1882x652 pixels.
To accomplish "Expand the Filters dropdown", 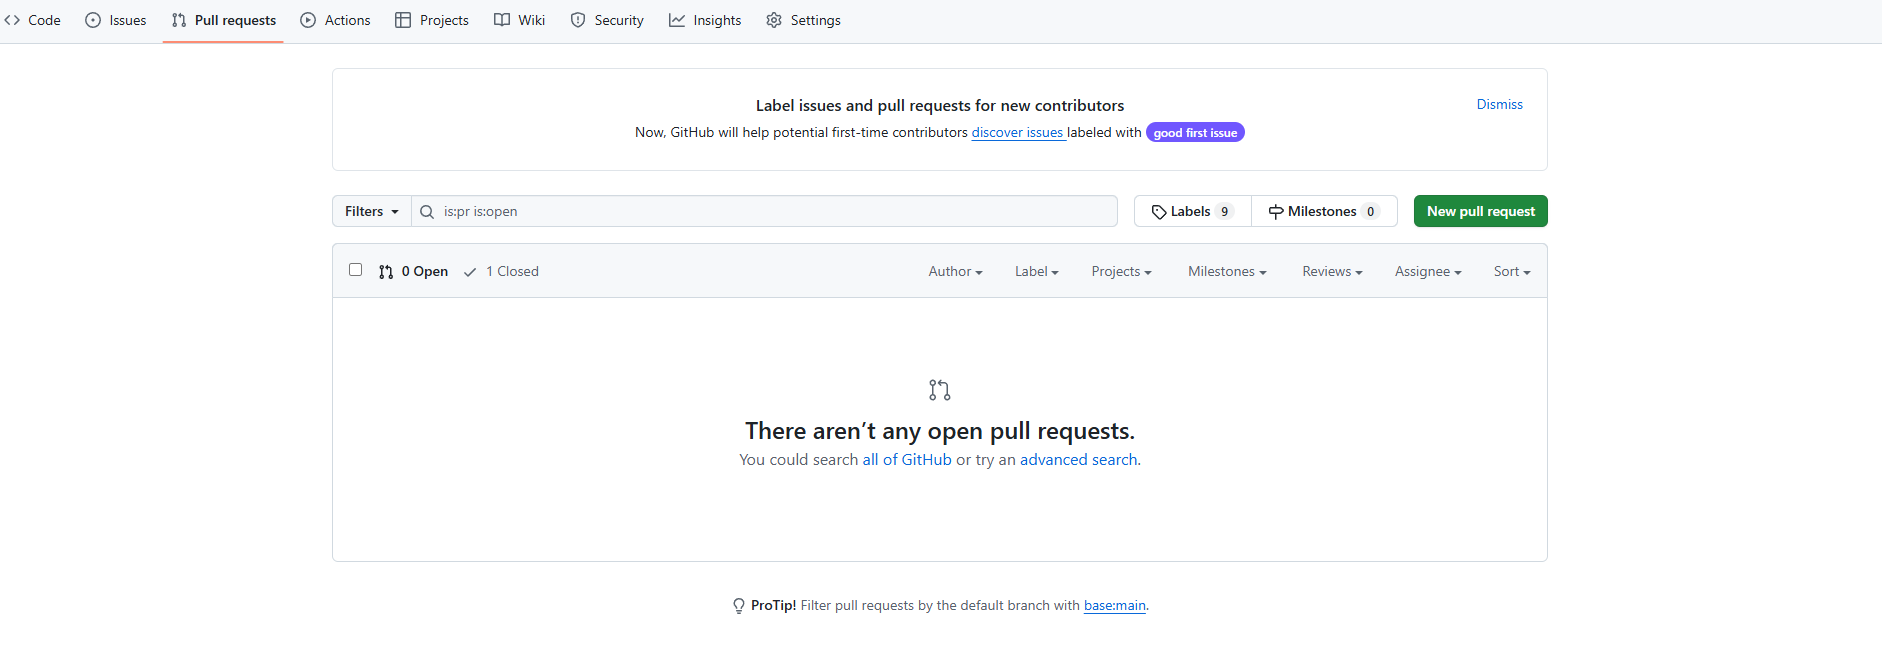I will pyautogui.click(x=372, y=211).
